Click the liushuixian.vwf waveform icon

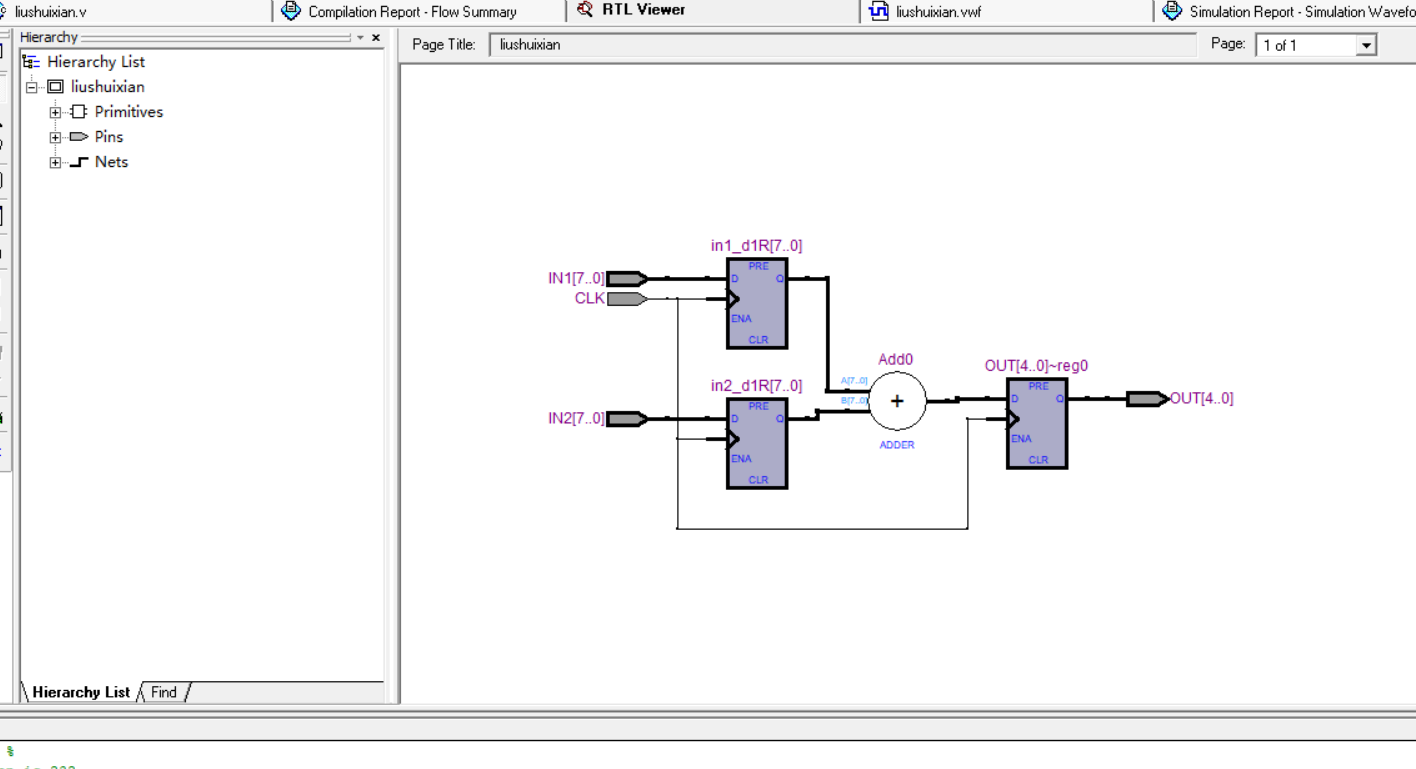(x=879, y=11)
